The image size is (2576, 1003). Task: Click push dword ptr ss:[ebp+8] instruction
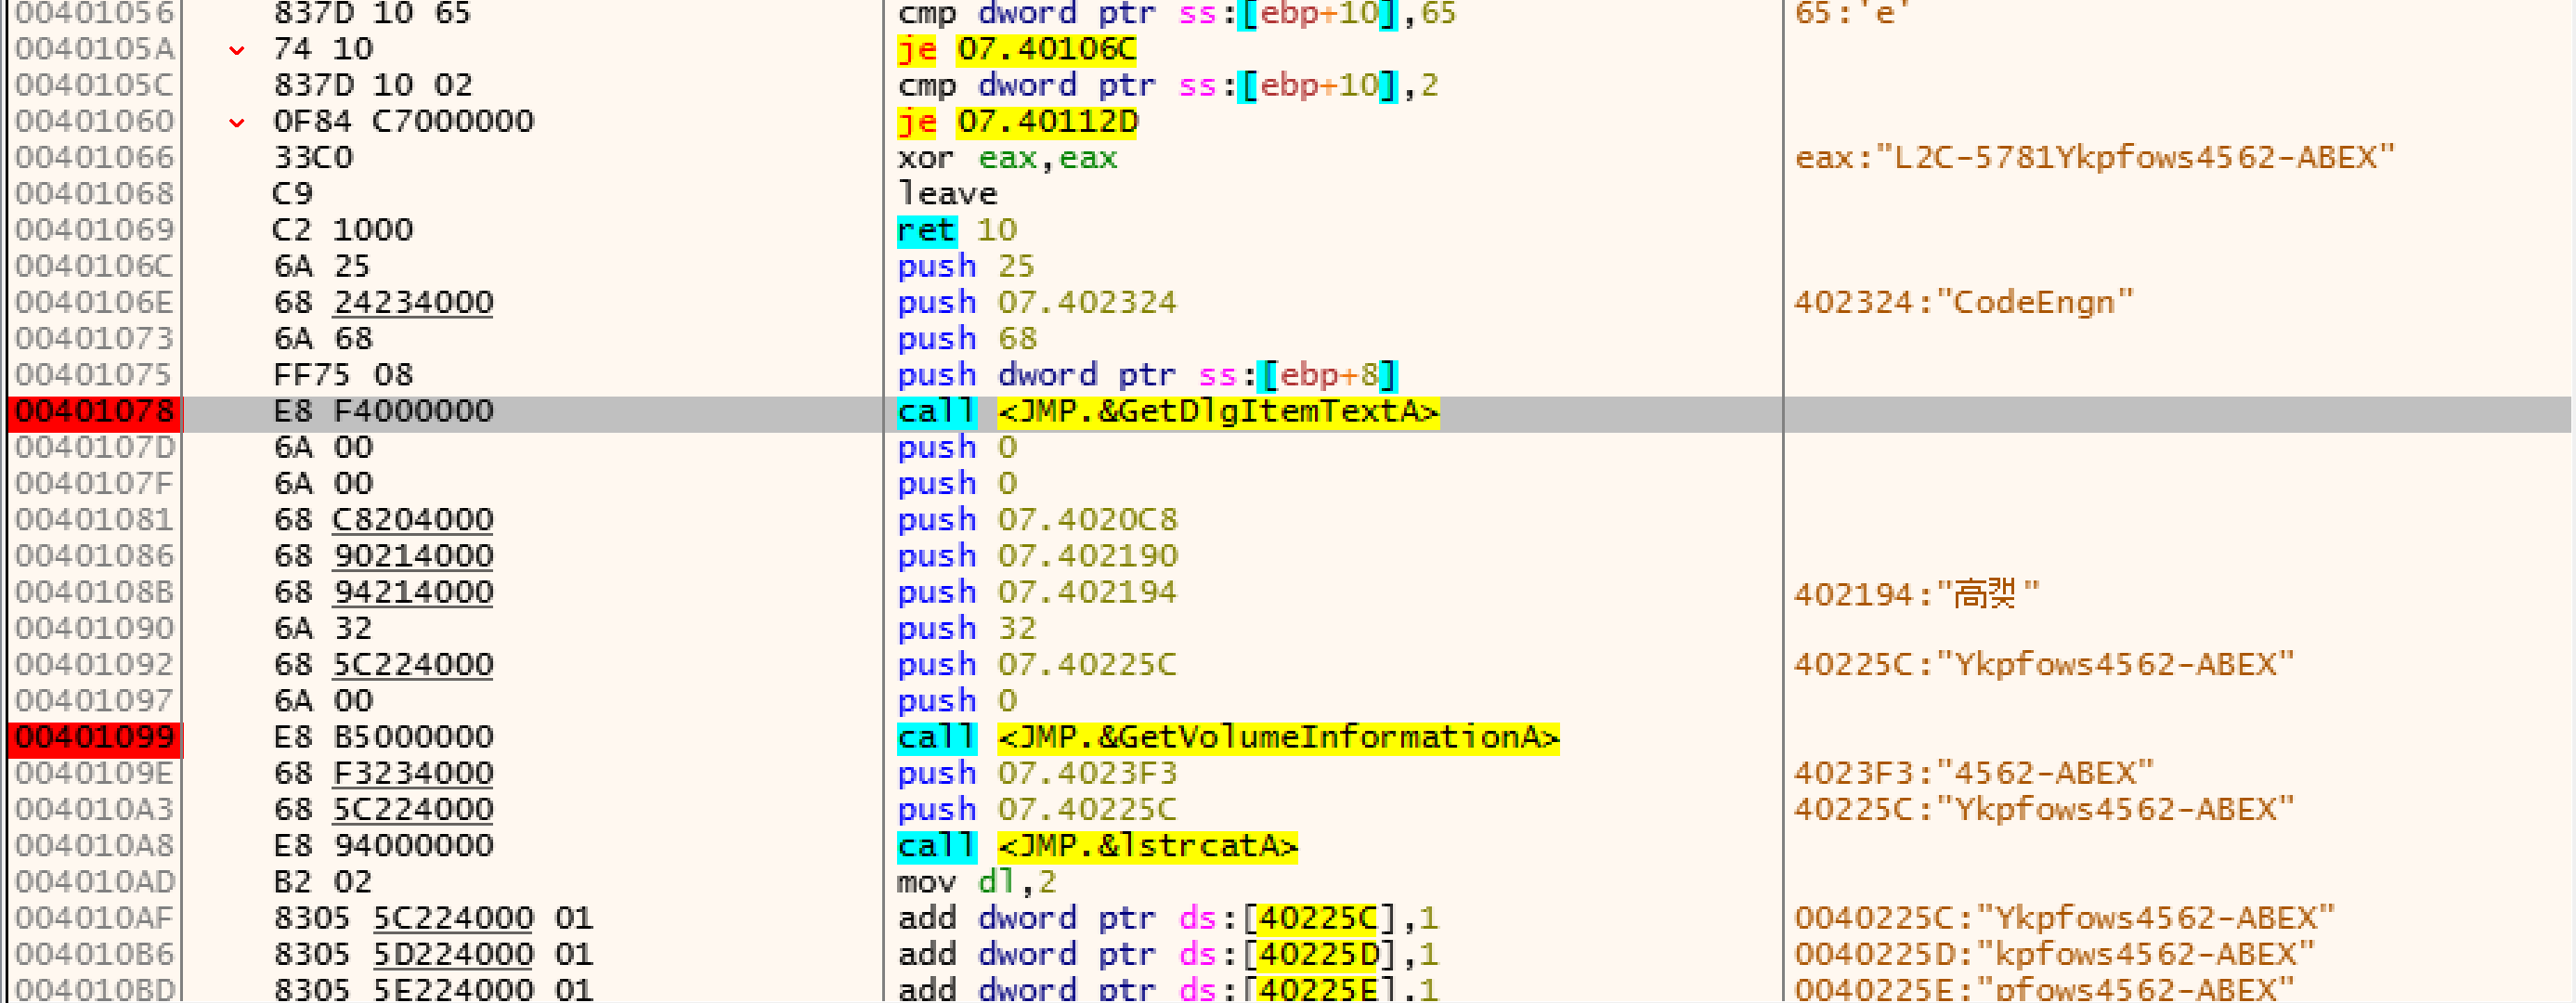(x=1147, y=375)
